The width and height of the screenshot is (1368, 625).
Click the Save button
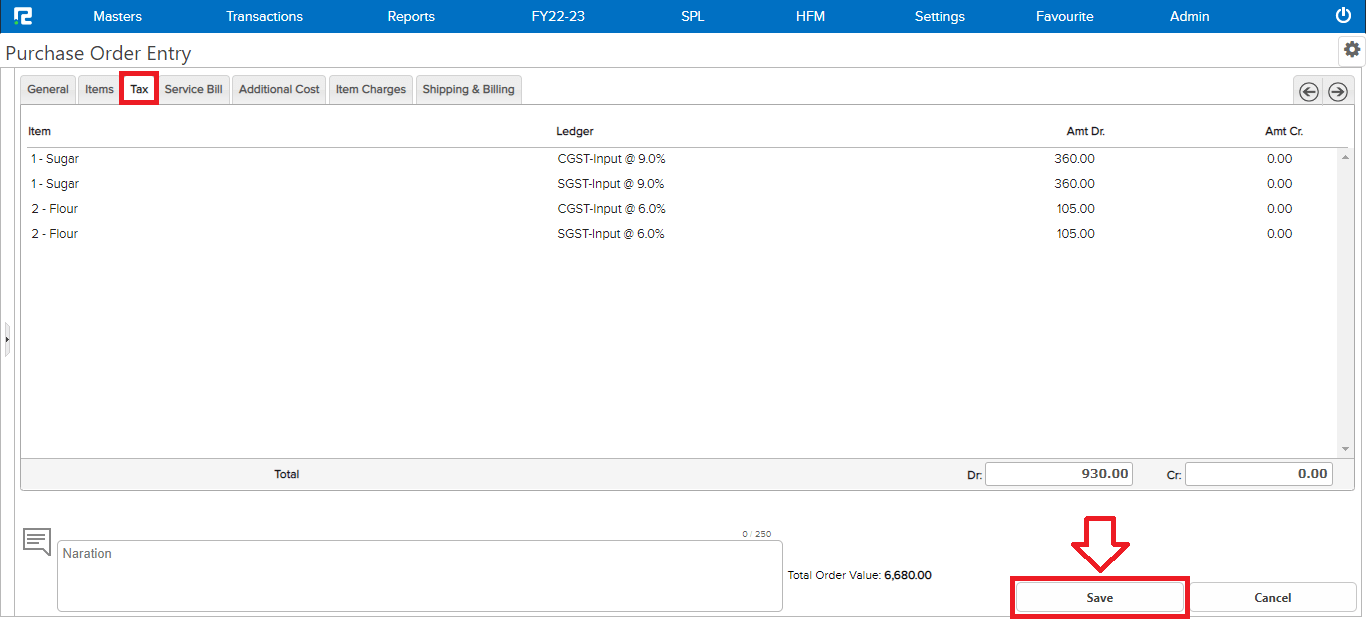[1099, 597]
